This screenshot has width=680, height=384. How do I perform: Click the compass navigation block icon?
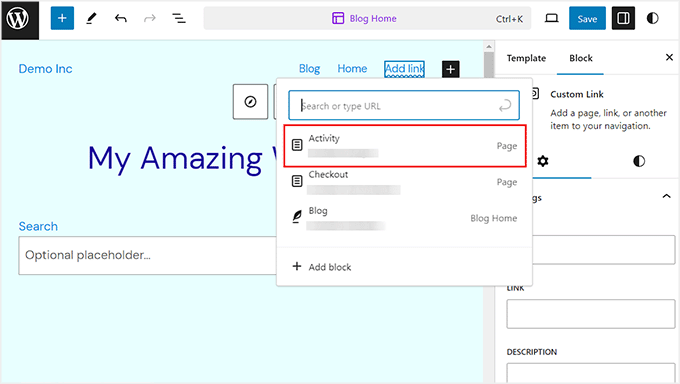tap(250, 102)
